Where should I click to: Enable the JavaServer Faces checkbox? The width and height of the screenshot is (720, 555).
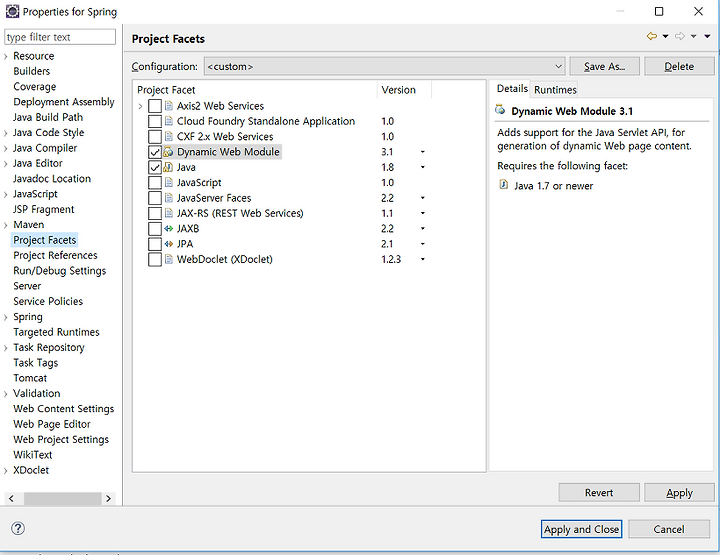coord(155,198)
